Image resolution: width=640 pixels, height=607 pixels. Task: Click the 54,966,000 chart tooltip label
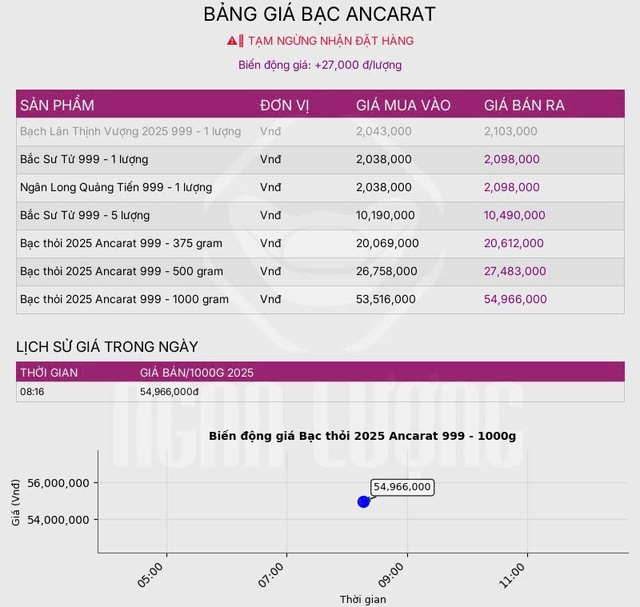pyautogui.click(x=402, y=487)
